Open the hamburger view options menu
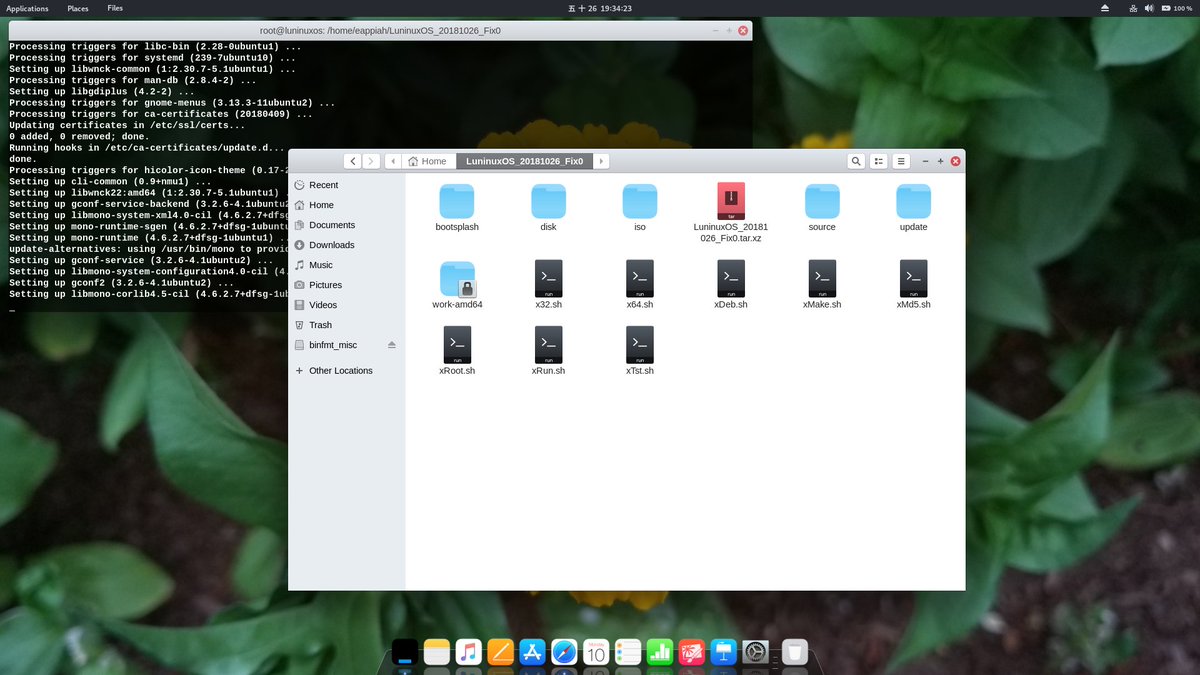The image size is (1200, 675). (901, 160)
